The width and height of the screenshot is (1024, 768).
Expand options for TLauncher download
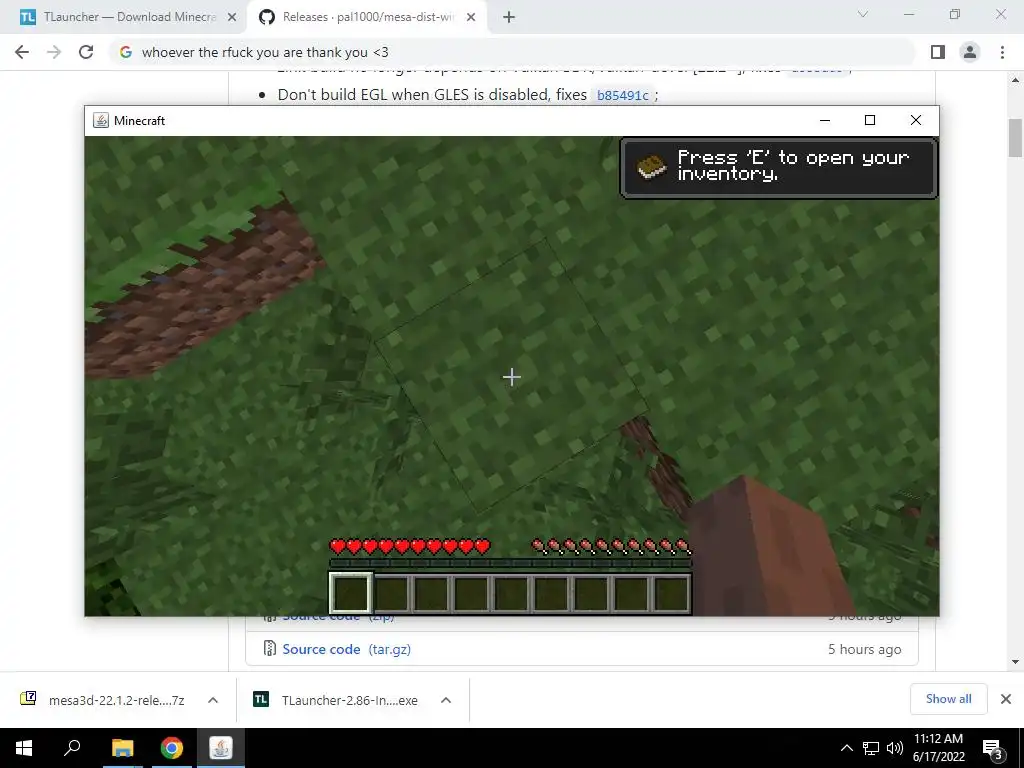tap(446, 700)
